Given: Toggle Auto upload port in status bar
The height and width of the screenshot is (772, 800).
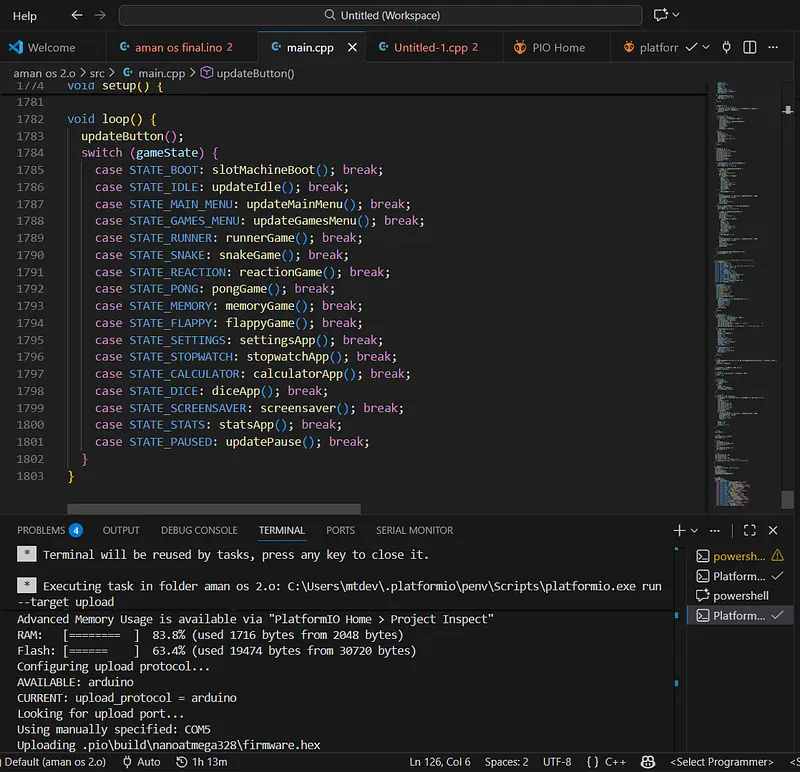Looking at the screenshot, I should 141,762.
